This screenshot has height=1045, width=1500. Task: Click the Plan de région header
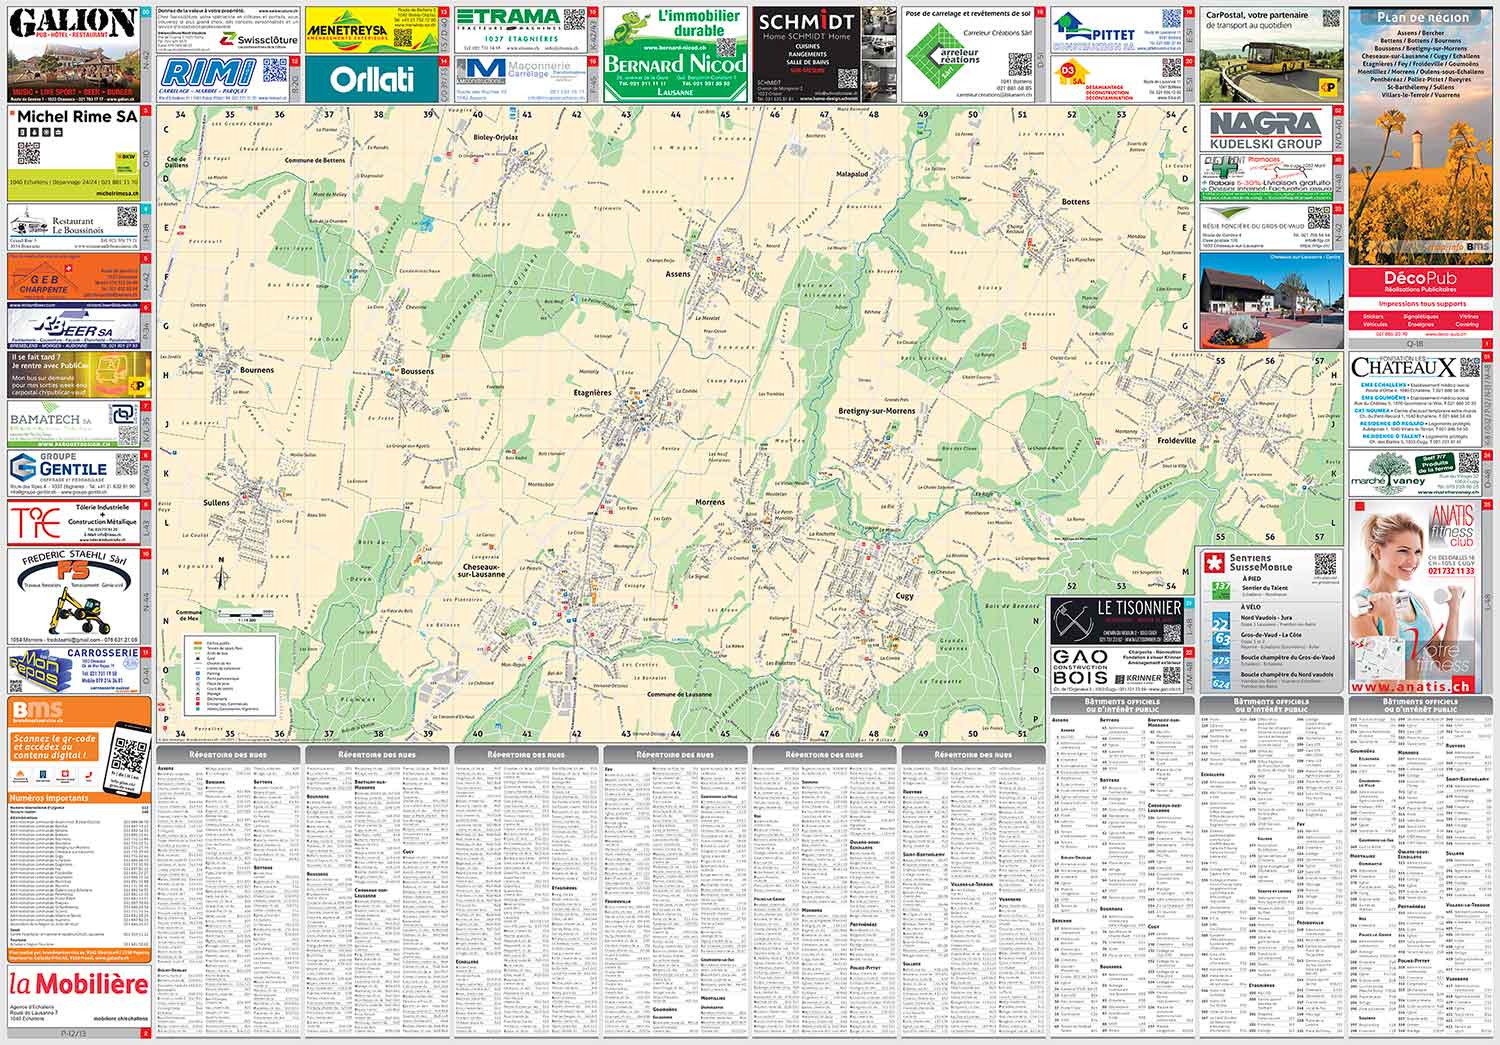(1420, 17)
